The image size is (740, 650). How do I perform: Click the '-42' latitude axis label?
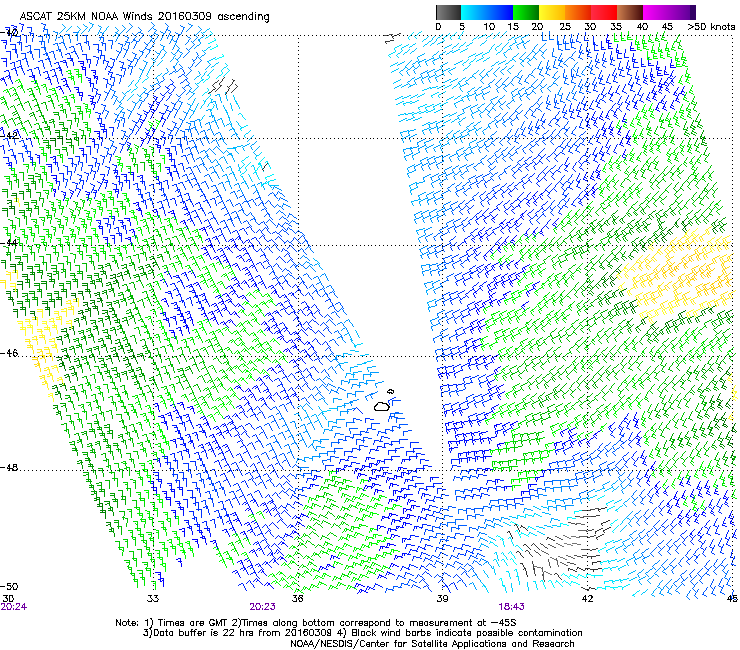10,135
